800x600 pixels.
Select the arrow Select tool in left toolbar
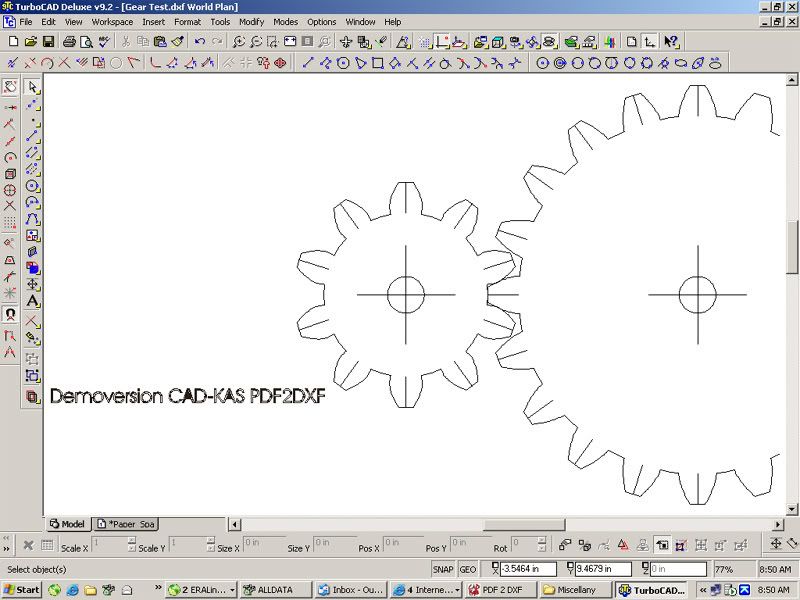click(x=33, y=87)
